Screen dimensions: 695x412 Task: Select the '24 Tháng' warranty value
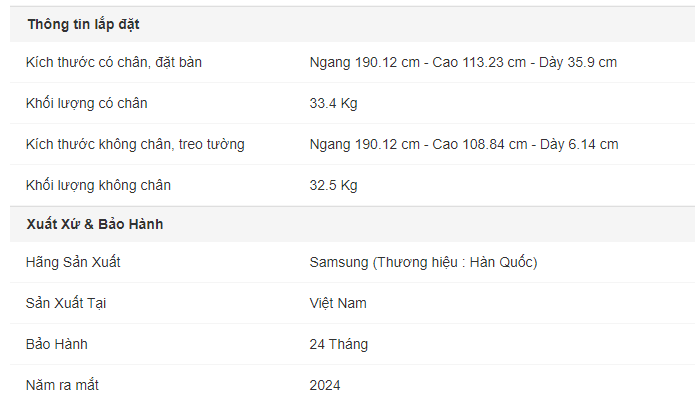click(339, 344)
